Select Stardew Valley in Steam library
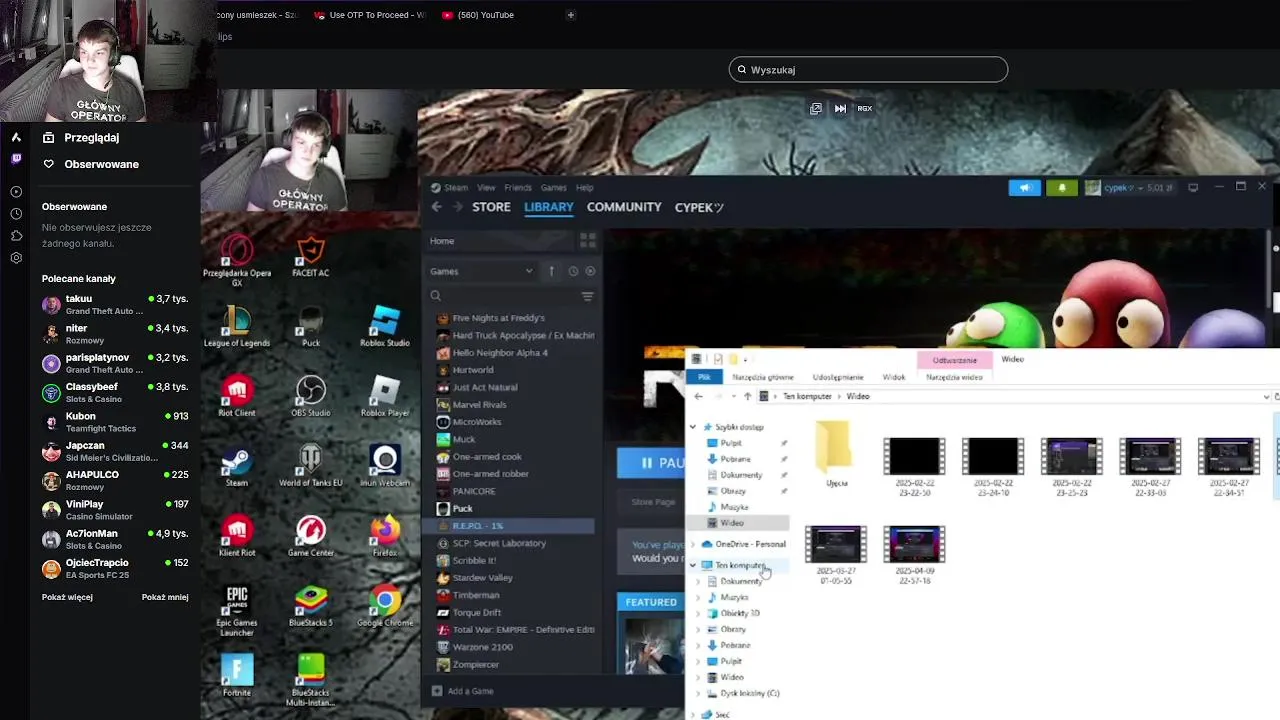1280x720 pixels. tap(482, 578)
